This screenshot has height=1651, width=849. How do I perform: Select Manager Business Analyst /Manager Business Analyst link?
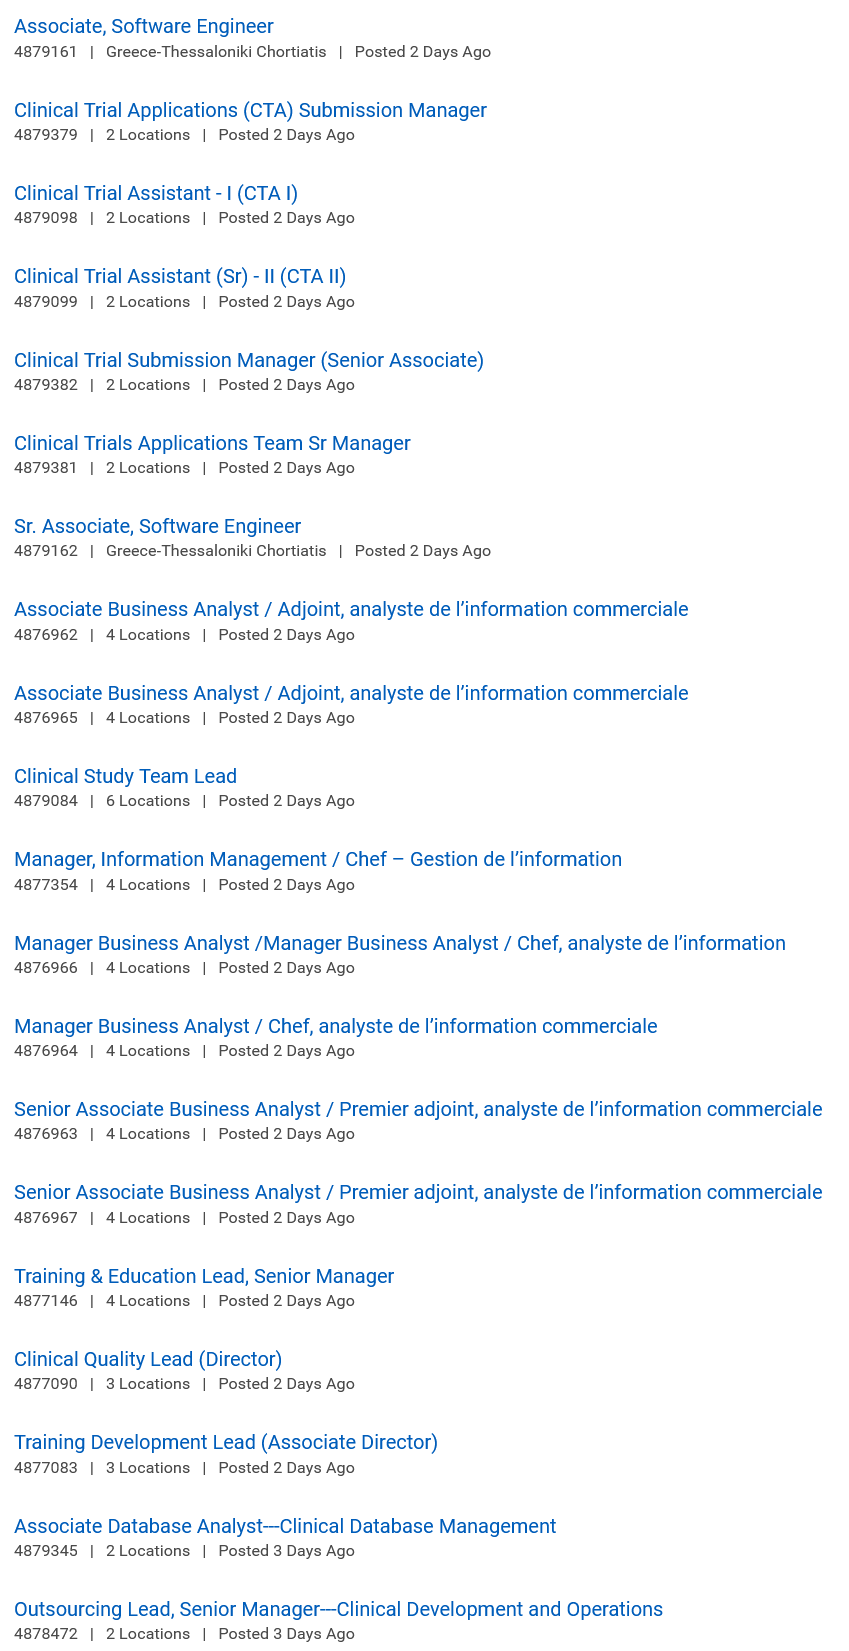tap(400, 944)
